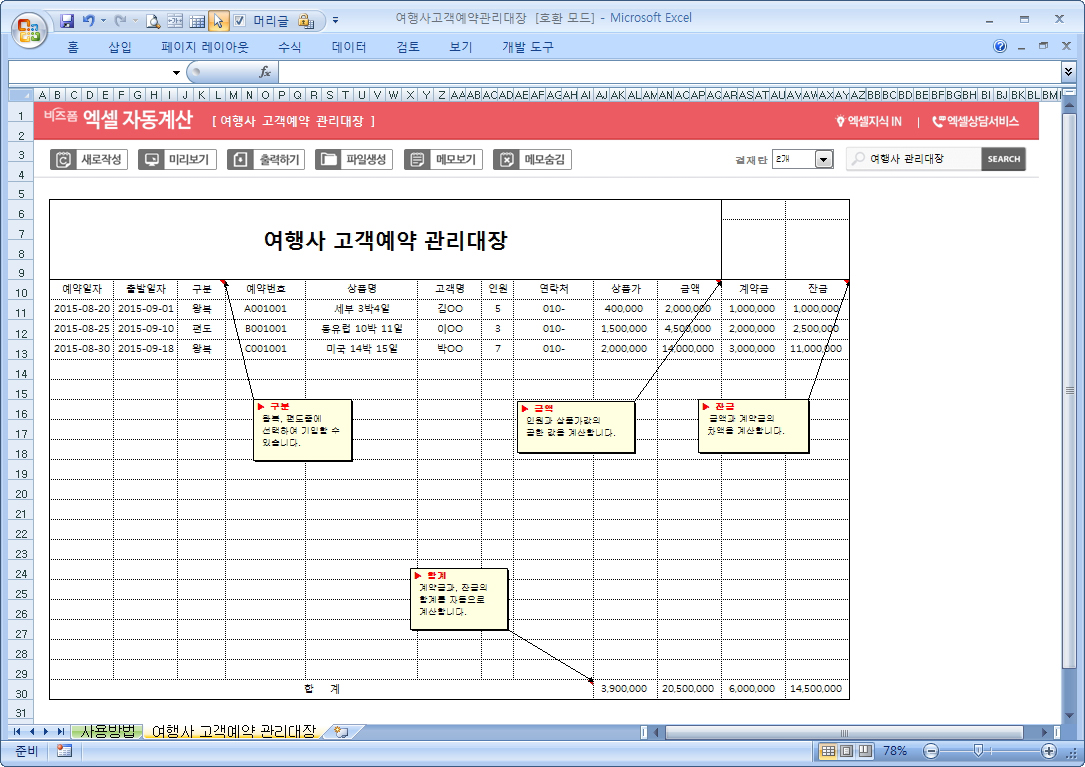Screen dimensions: 1085x767
Task: Click the 새로작성 button
Action: (x=89, y=159)
